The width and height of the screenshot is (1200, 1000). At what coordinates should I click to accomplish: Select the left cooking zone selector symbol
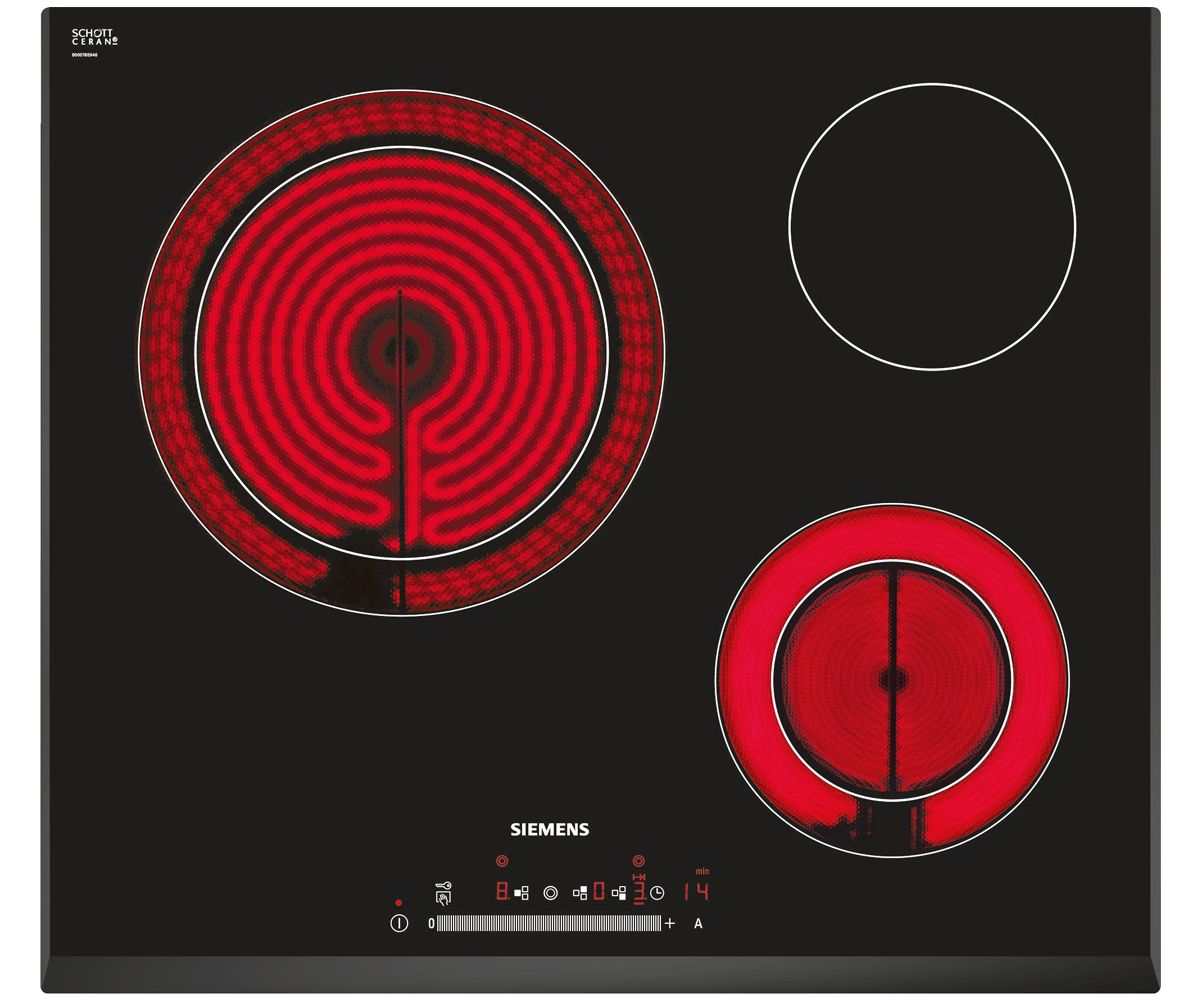pyautogui.click(x=521, y=893)
